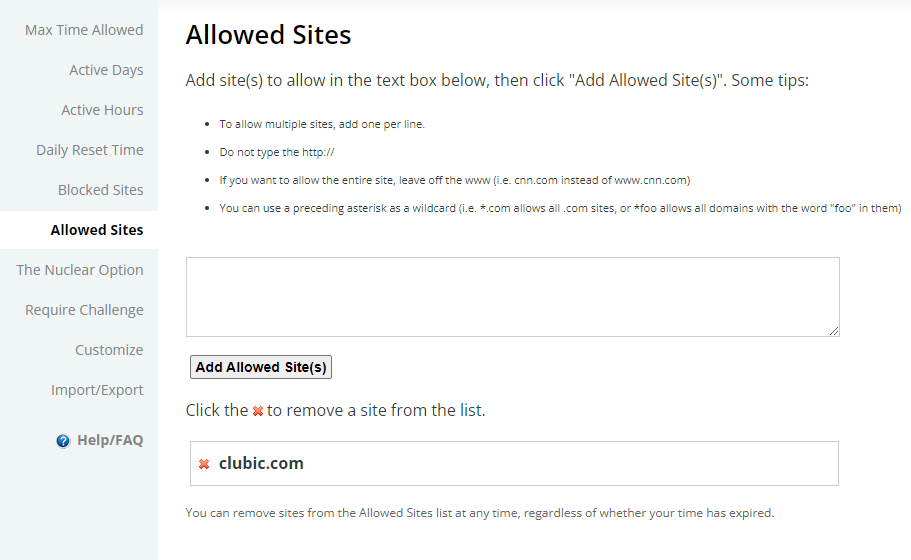This screenshot has width=911, height=560.
Task: Remove clubic.com using the red X icon
Action: coord(204,464)
